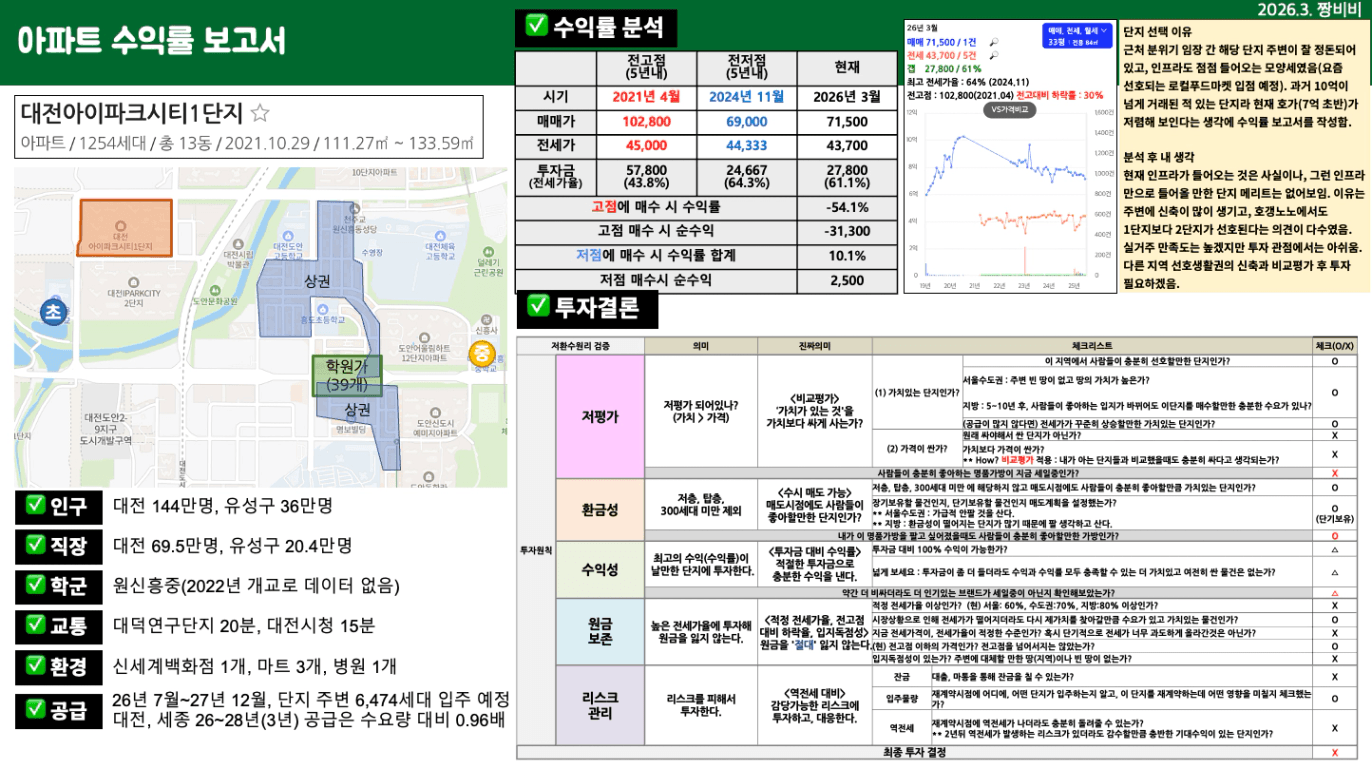The image size is (1372, 769).
Task: Click the 전저점 (5년내) column header
Action: point(746,66)
